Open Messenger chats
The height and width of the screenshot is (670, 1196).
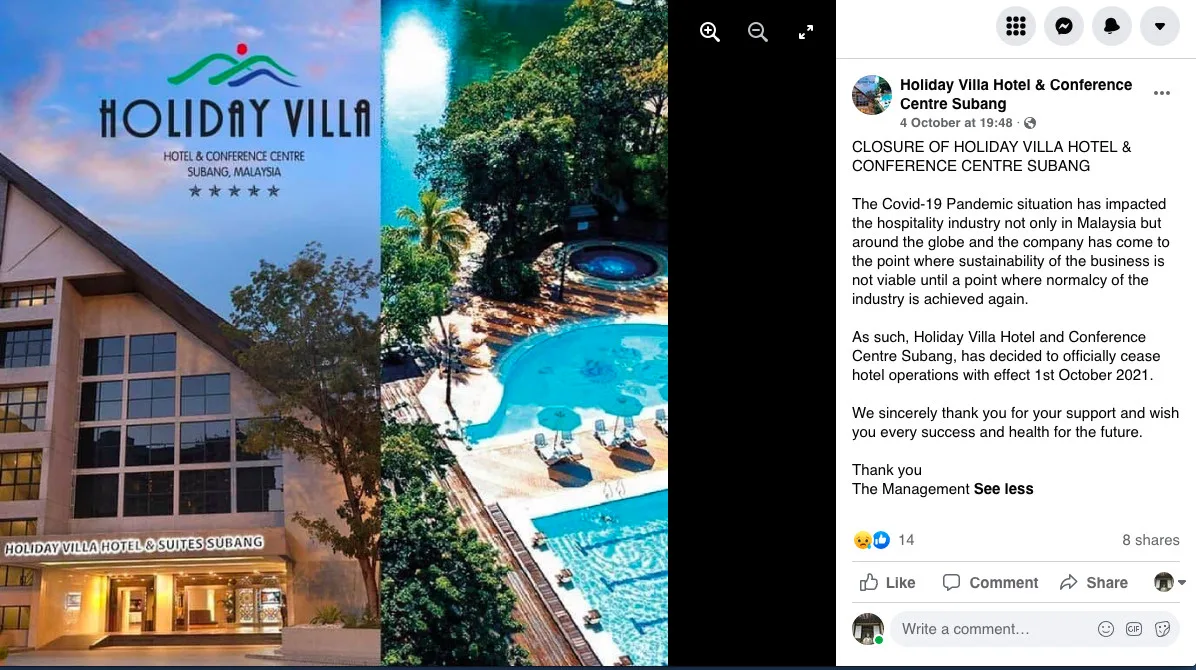pyautogui.click(x=1063, y=26)
